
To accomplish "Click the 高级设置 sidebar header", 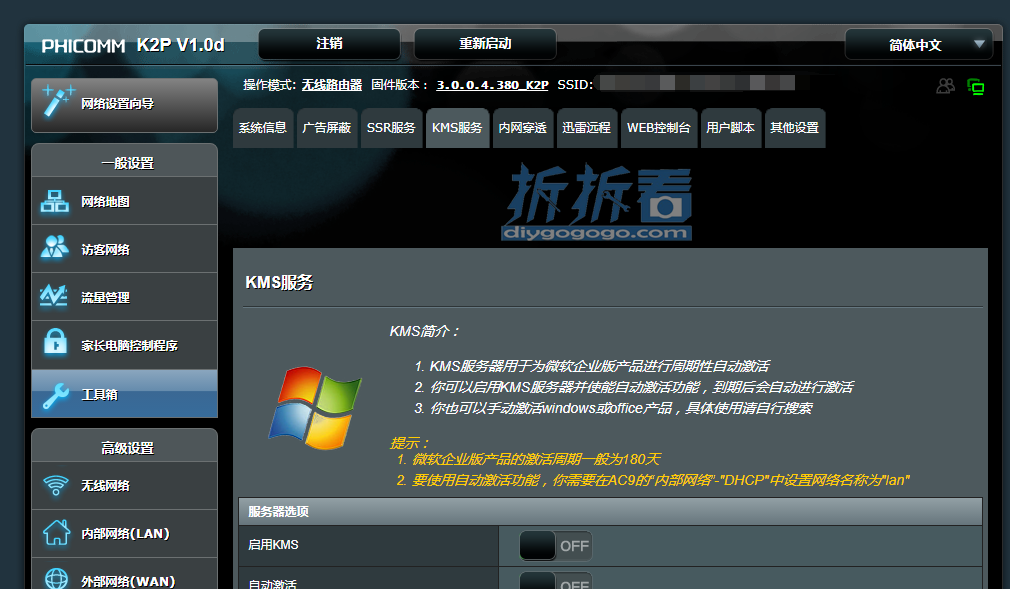I will (x=128, y=448).
